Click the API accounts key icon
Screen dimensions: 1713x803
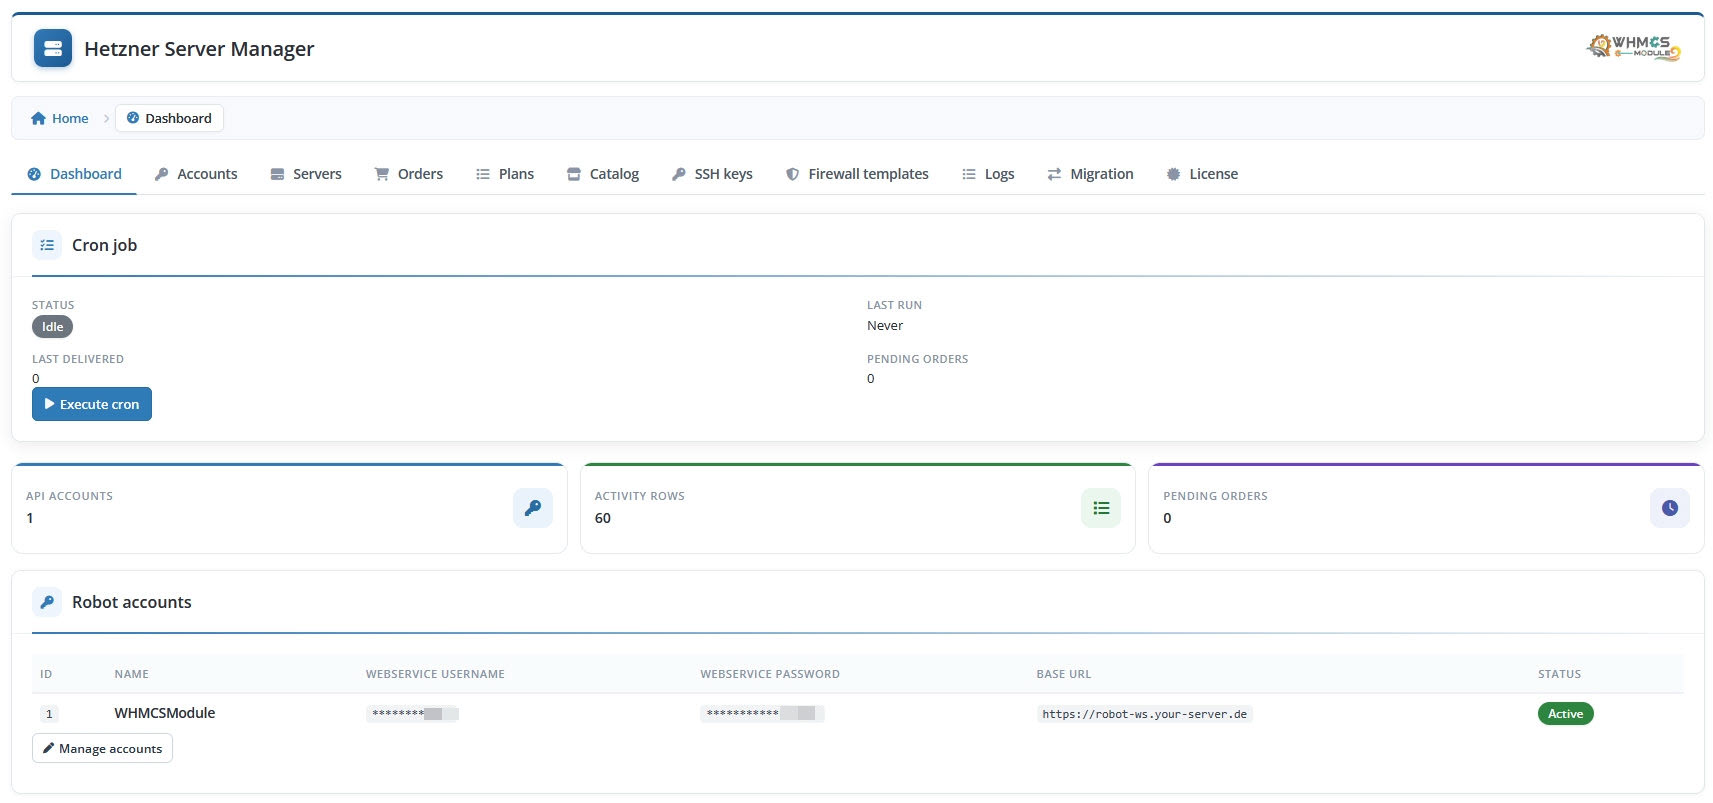click(x=533, y=508)
